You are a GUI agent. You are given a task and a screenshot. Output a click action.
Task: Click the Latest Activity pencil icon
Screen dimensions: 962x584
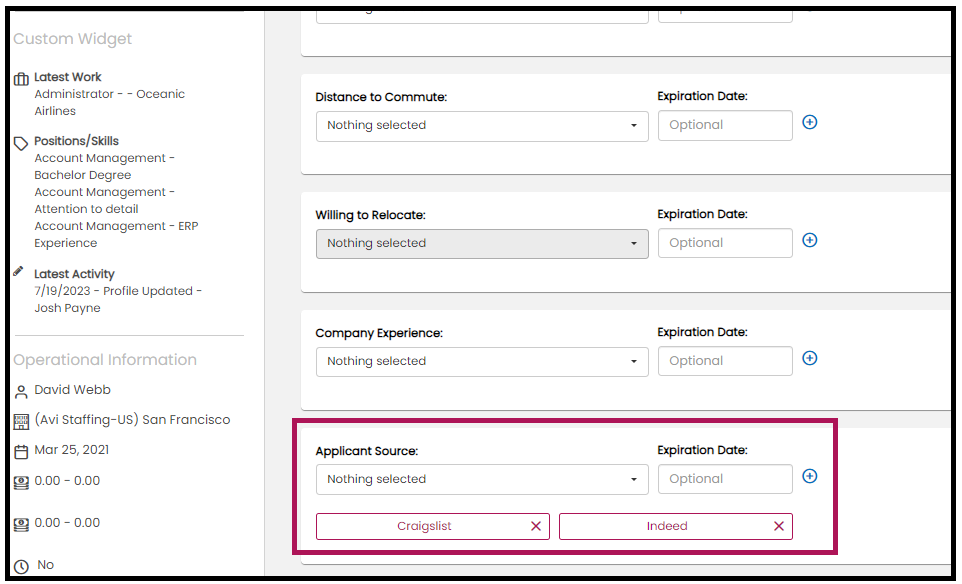point(19,272)
